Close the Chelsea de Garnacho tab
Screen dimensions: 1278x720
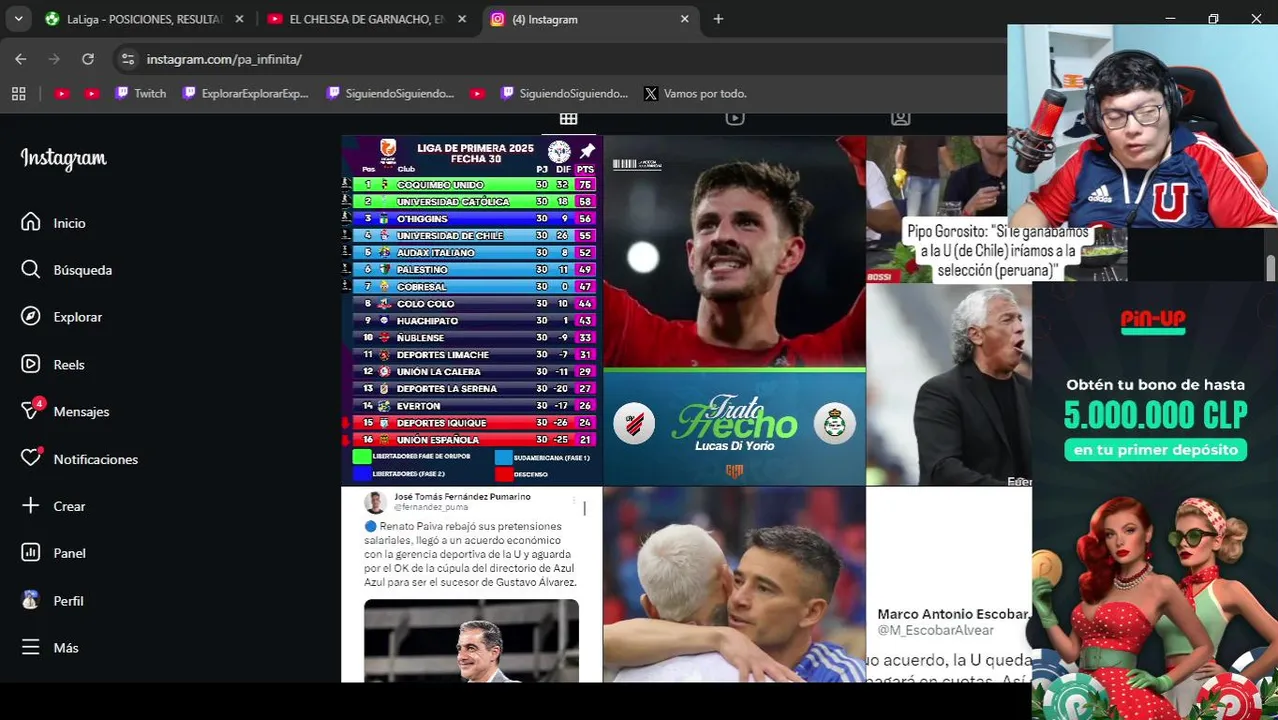462,19
